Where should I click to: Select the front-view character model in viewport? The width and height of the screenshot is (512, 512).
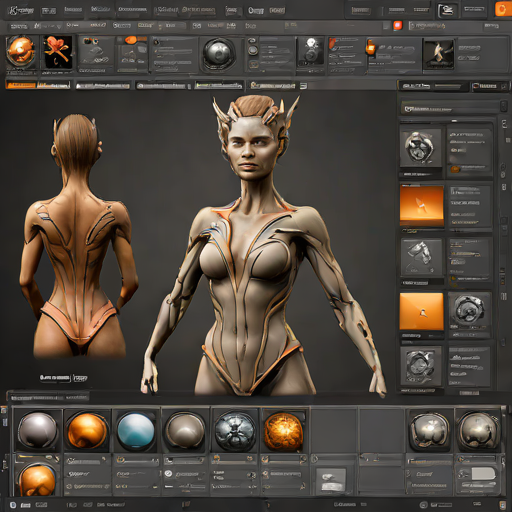click(x=263, y=247)
